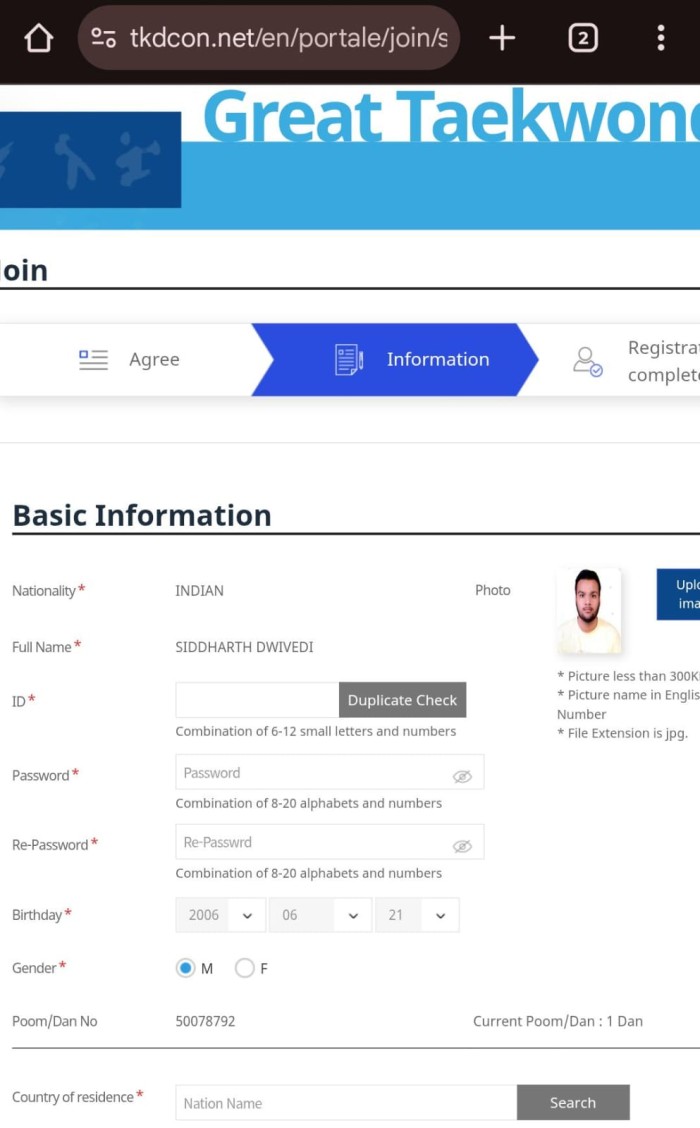The width and height of the screenshot is (700, 1128).
Task: Open the tab switcher showing 2 tabs
Action: pos(582,39)
